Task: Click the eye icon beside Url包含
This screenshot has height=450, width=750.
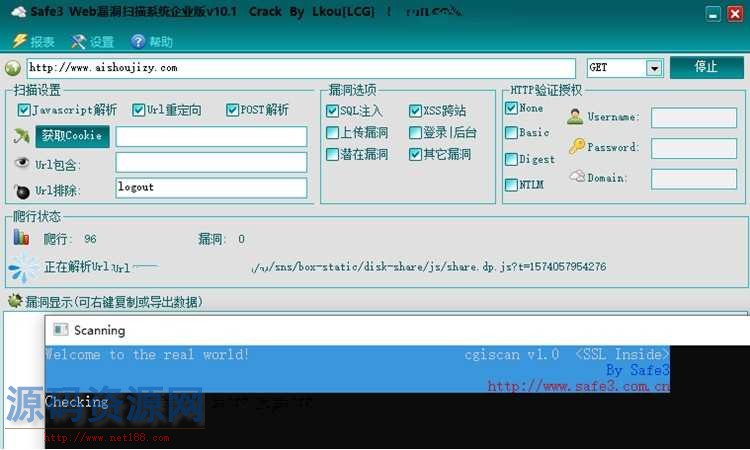Action: pyautogui.click(x=21, y=163)
